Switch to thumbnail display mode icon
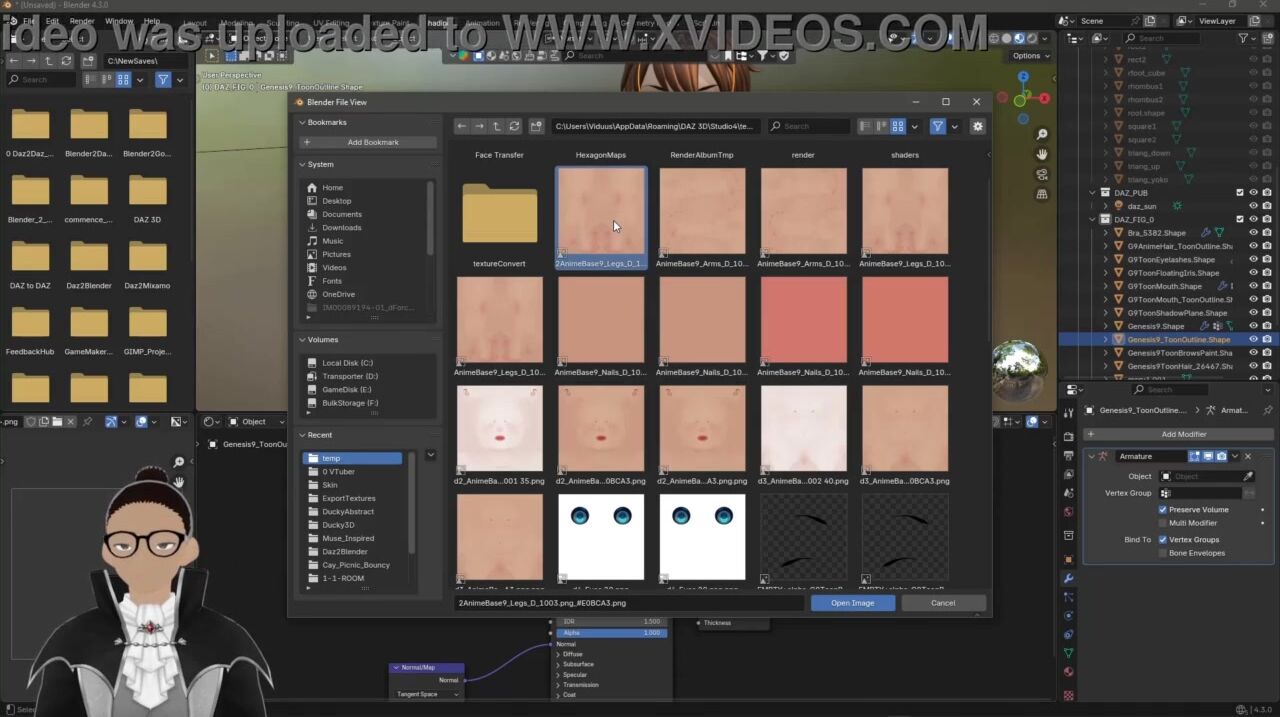The width and height of the screenshot is (1280, 717). (x=898, y=126)
